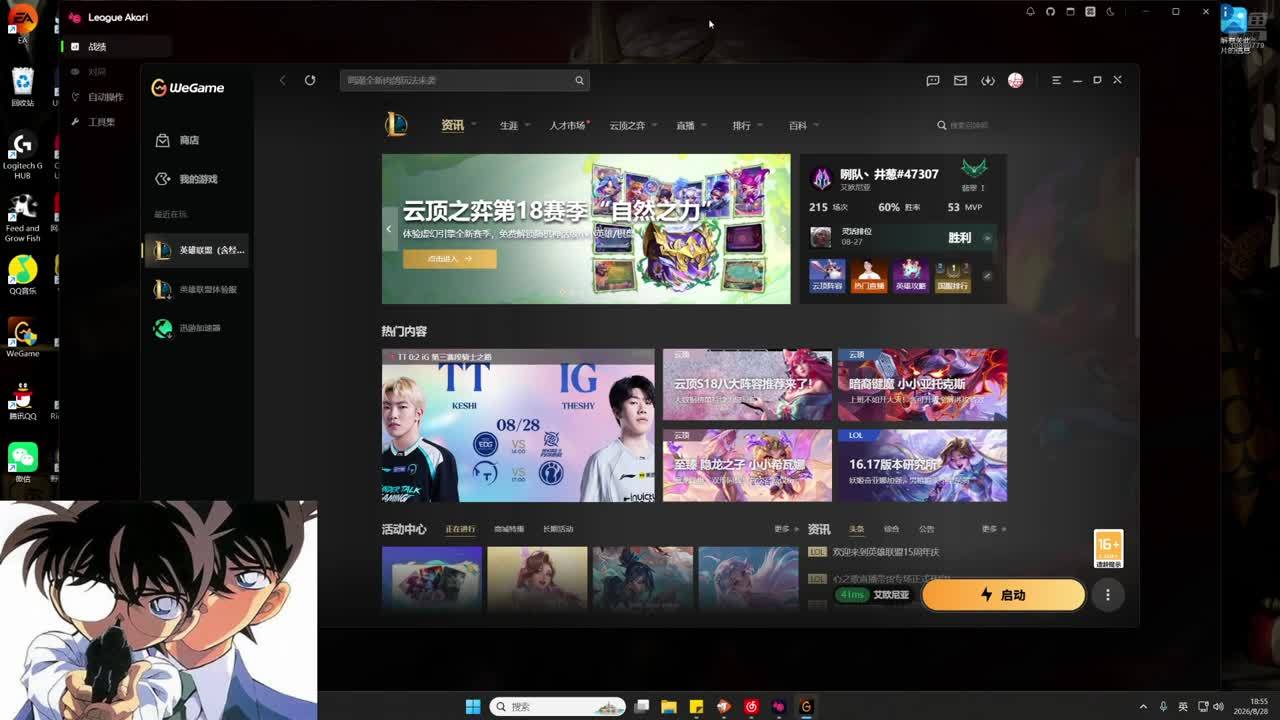The image size is (1280, 720).
Task: Open the GitHub link in League Akari
Action: (1050, 12)
